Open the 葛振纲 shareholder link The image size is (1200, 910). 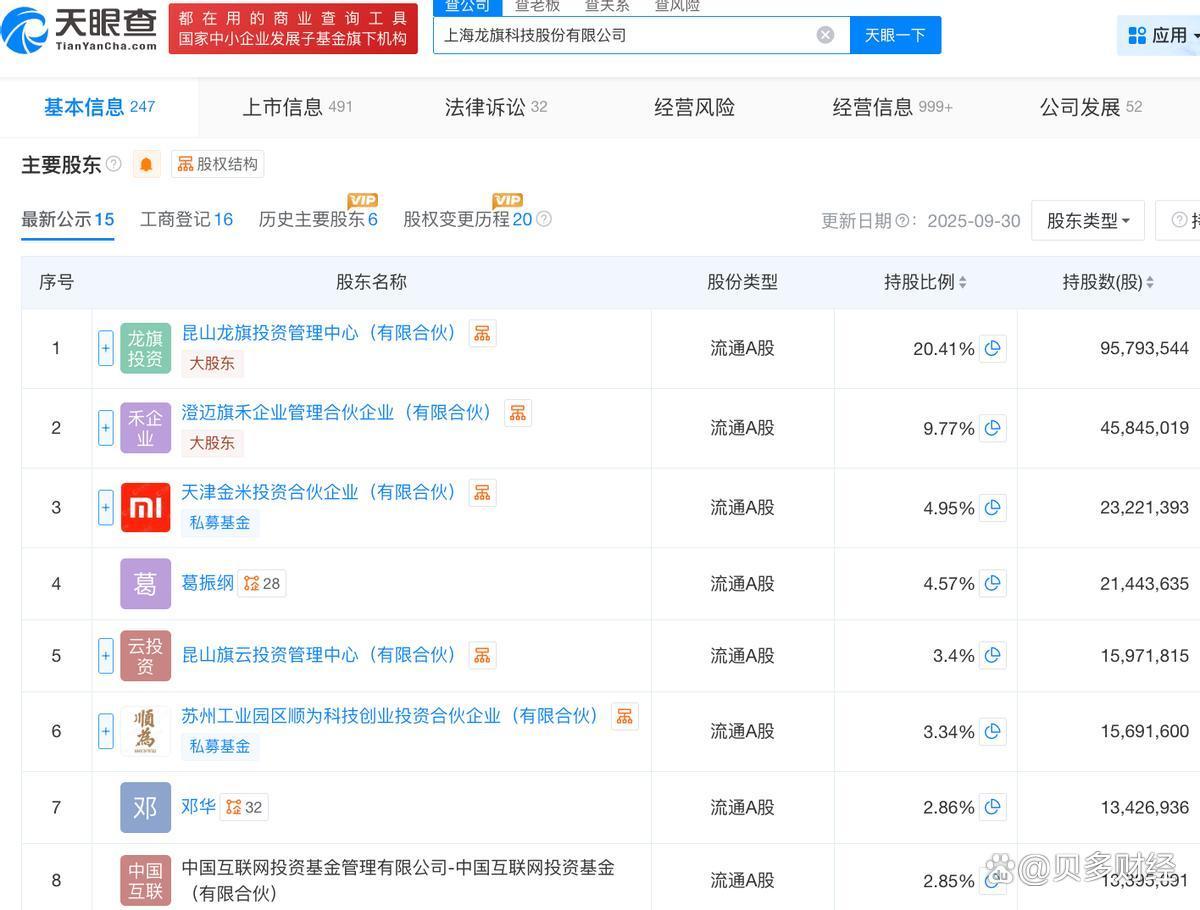coord(207,583)
